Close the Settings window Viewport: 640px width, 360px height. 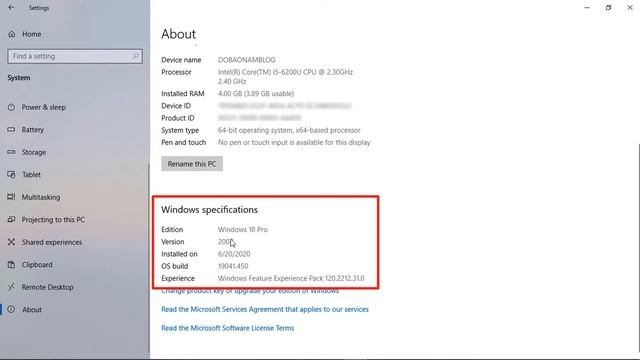[x=630, y=7]
